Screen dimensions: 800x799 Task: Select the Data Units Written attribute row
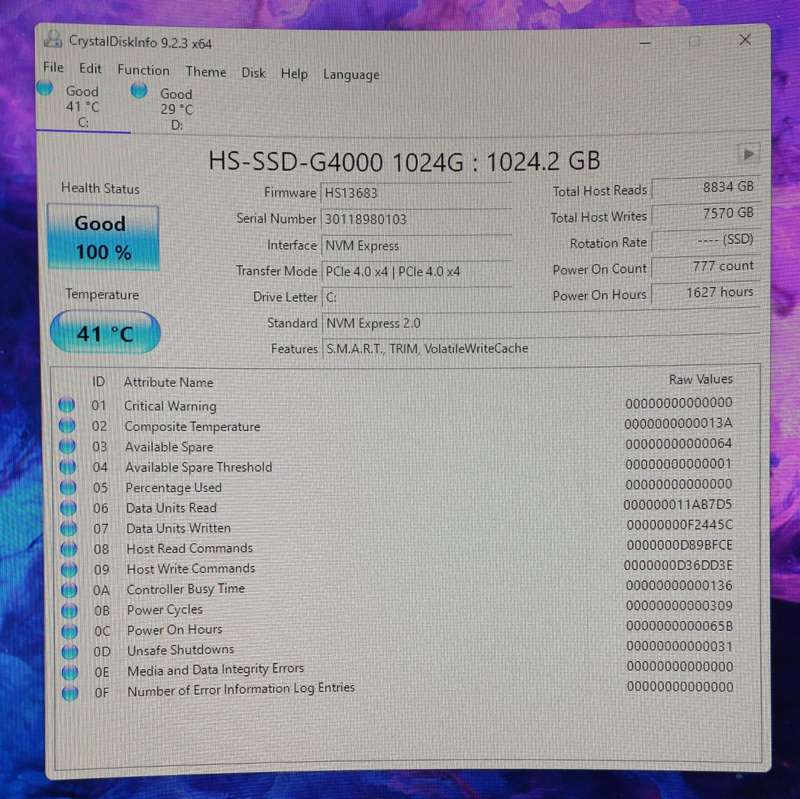coord(395,527)
